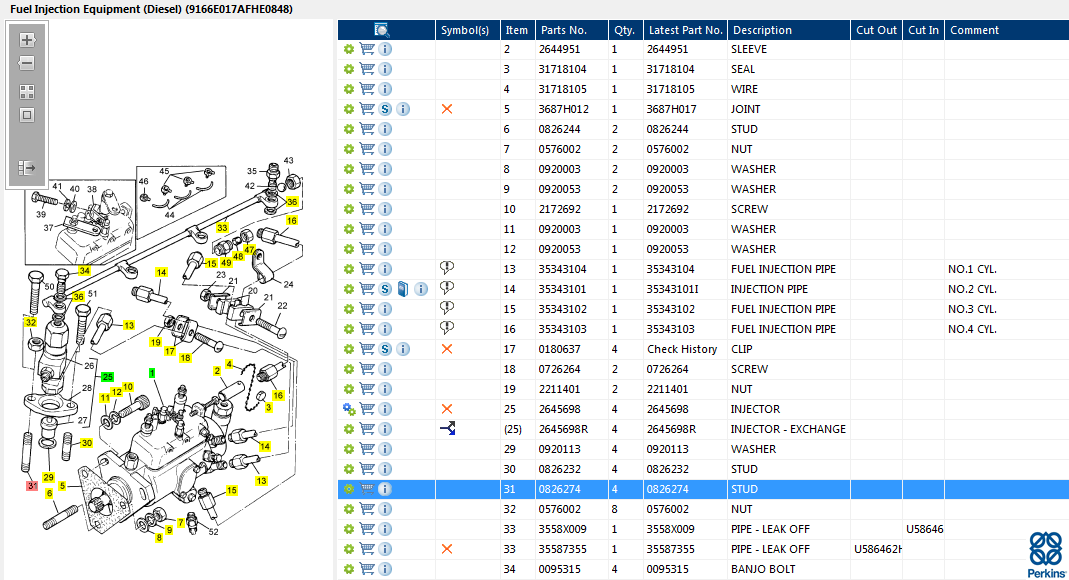Click green callout 25 in diagram
This screenshot has width=1069, height=580.
point(107,377)
